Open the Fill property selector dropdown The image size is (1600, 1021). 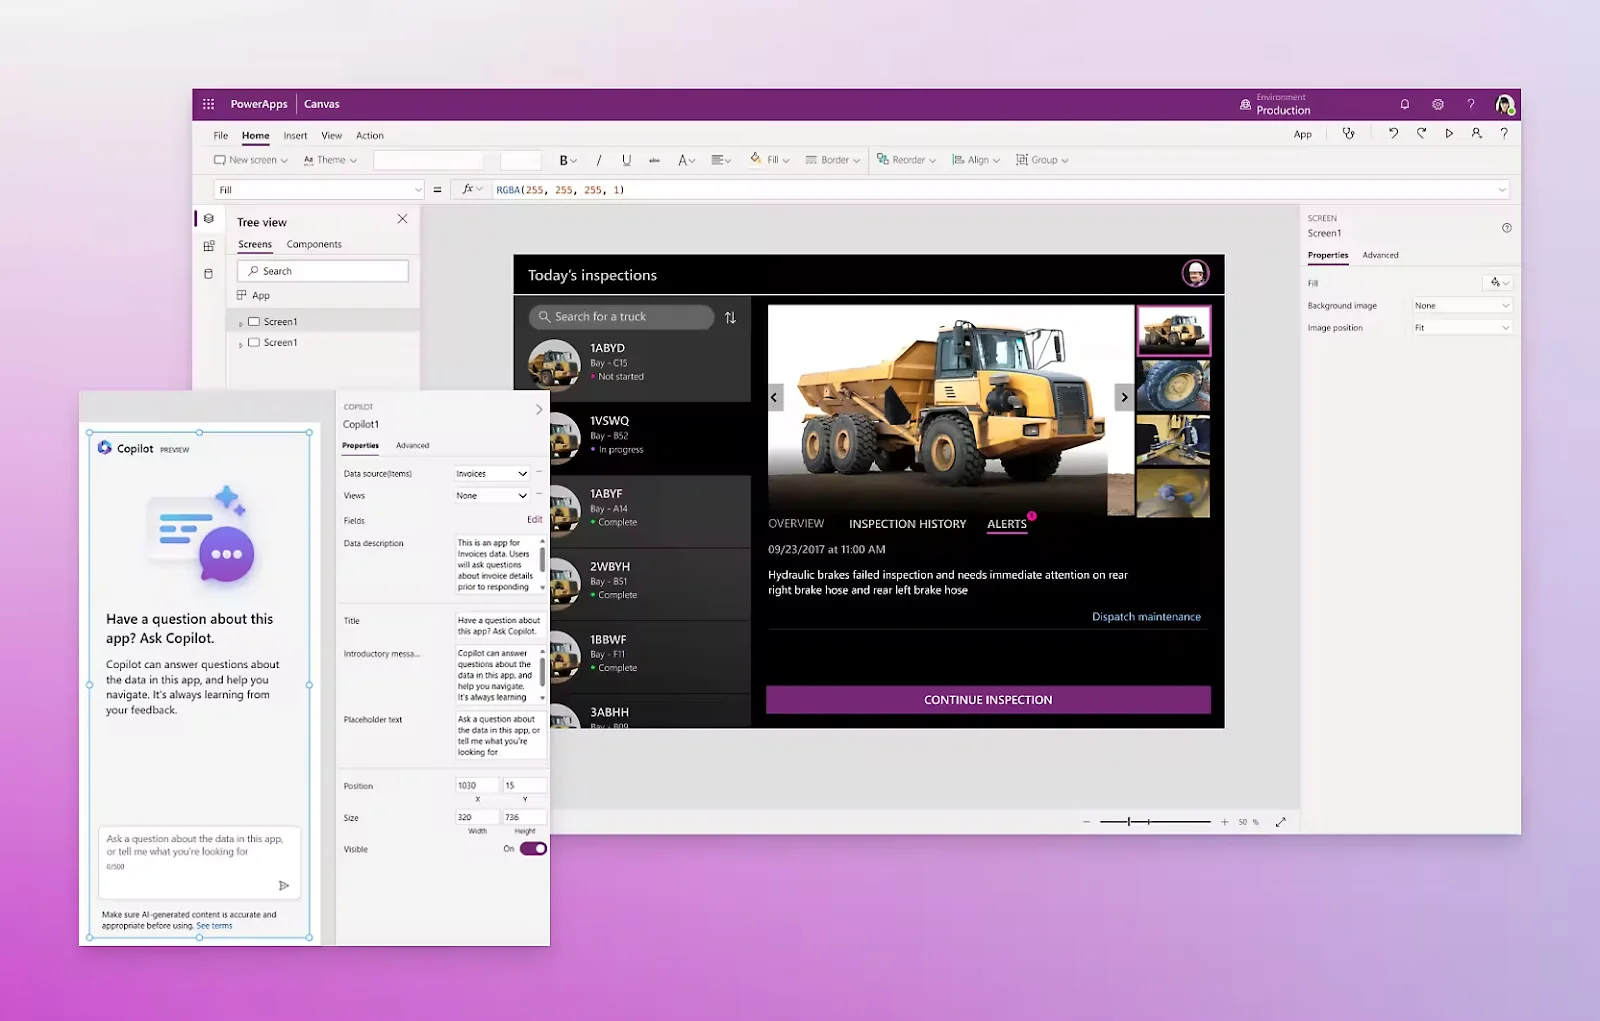pyautogui.click(x=320, y=190)
